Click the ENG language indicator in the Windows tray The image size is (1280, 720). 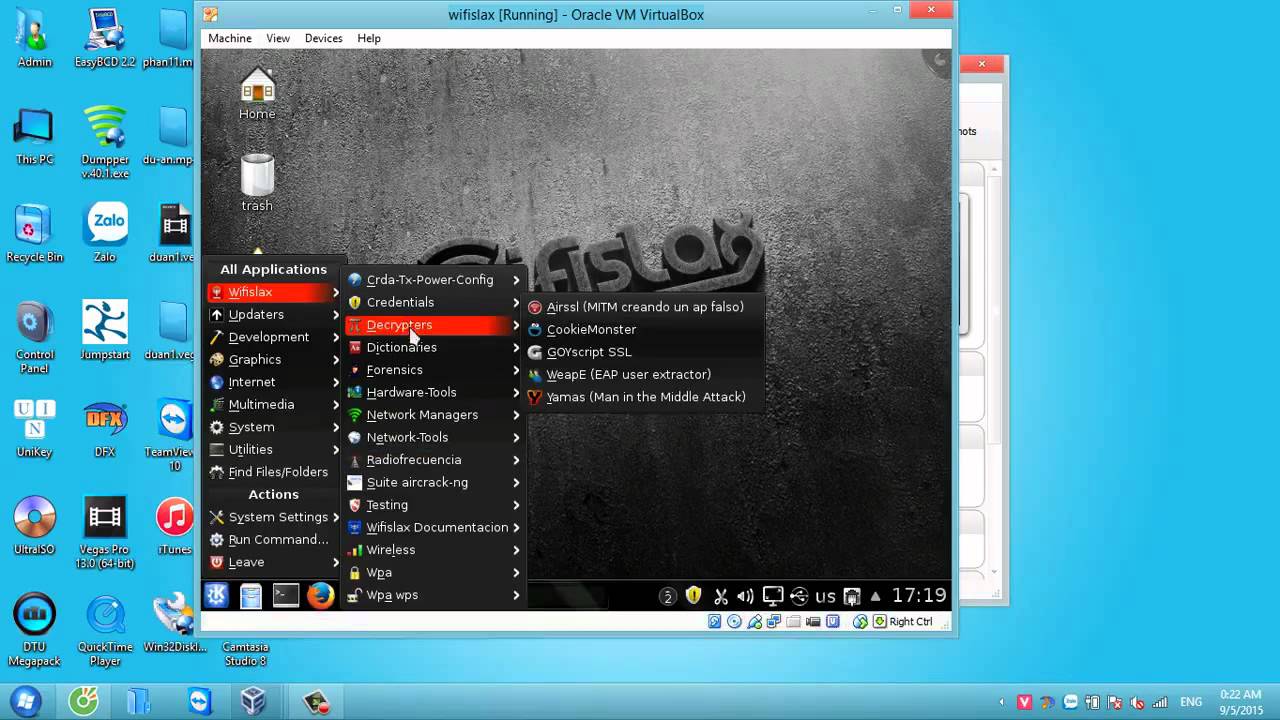[1192, 702]
